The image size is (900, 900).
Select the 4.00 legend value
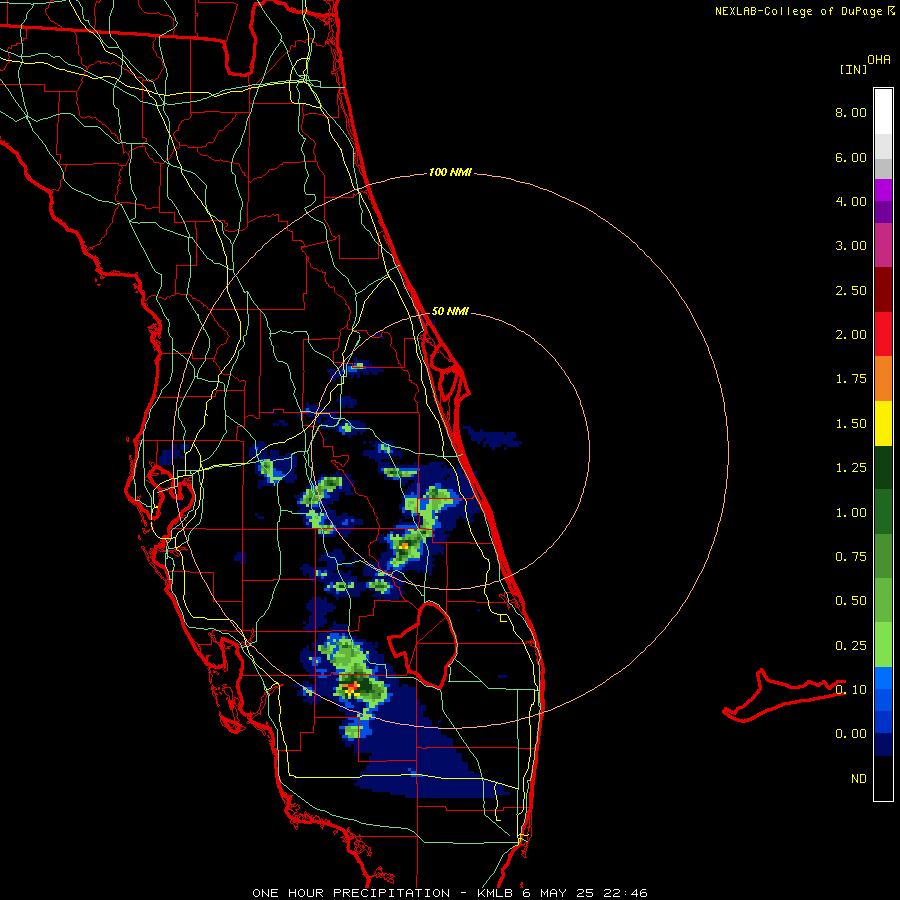click(x=851, y=201)
